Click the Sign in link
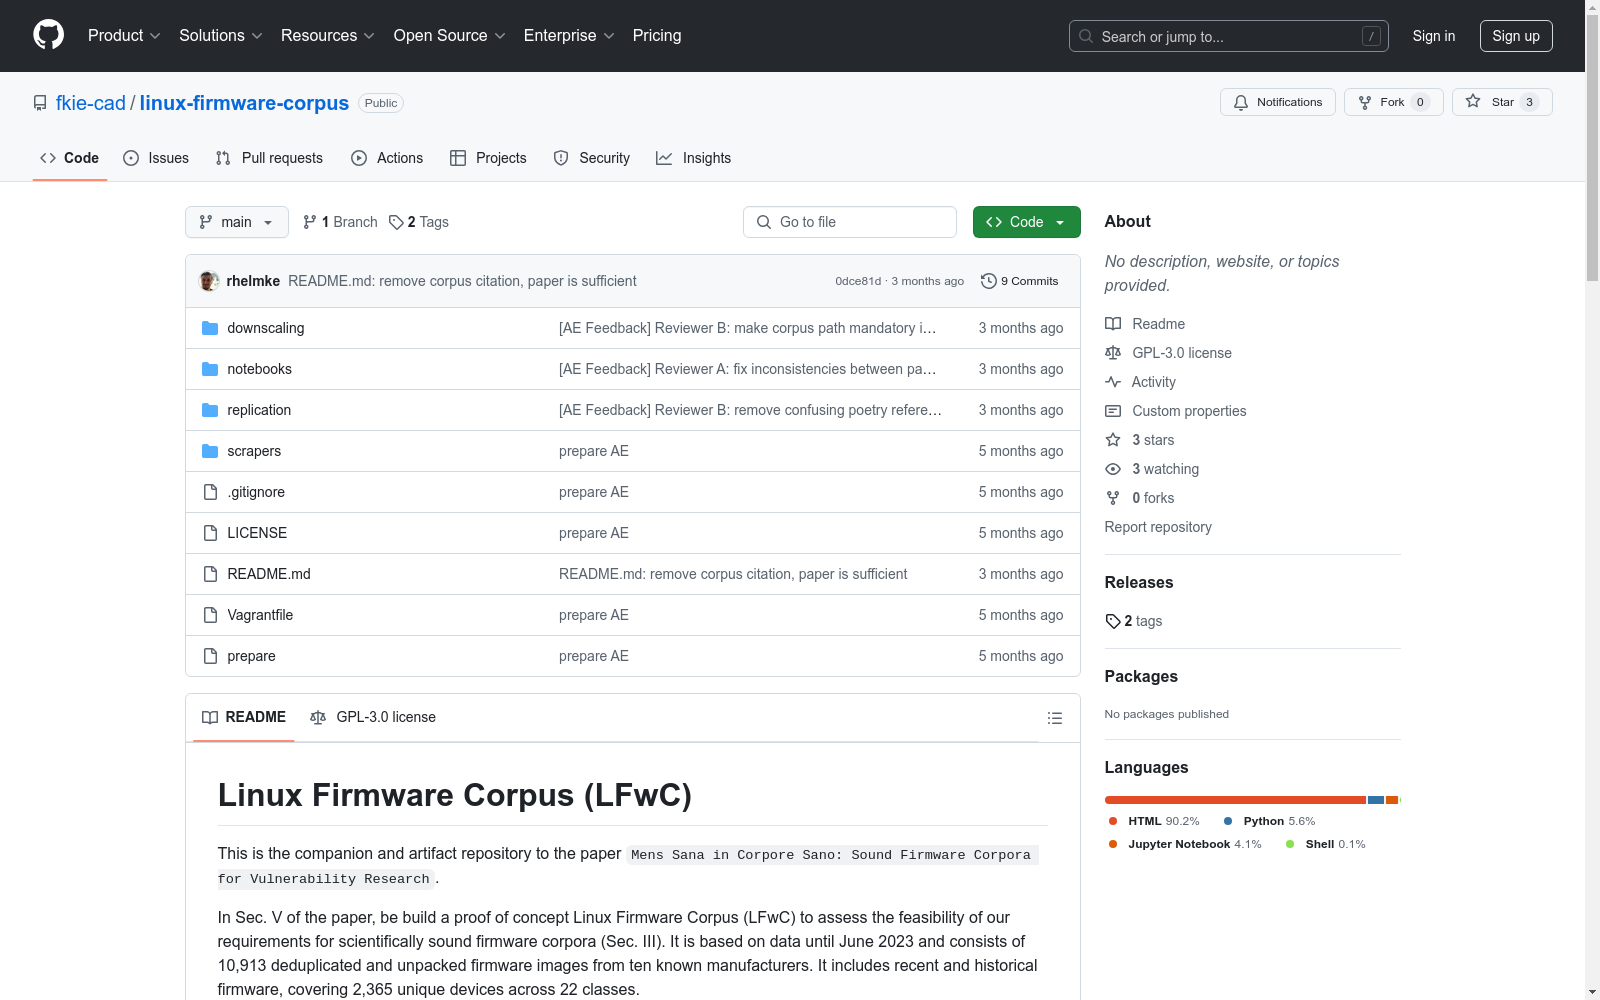The height and width of the screenshot is (1000, 1600). [1434, 36]
